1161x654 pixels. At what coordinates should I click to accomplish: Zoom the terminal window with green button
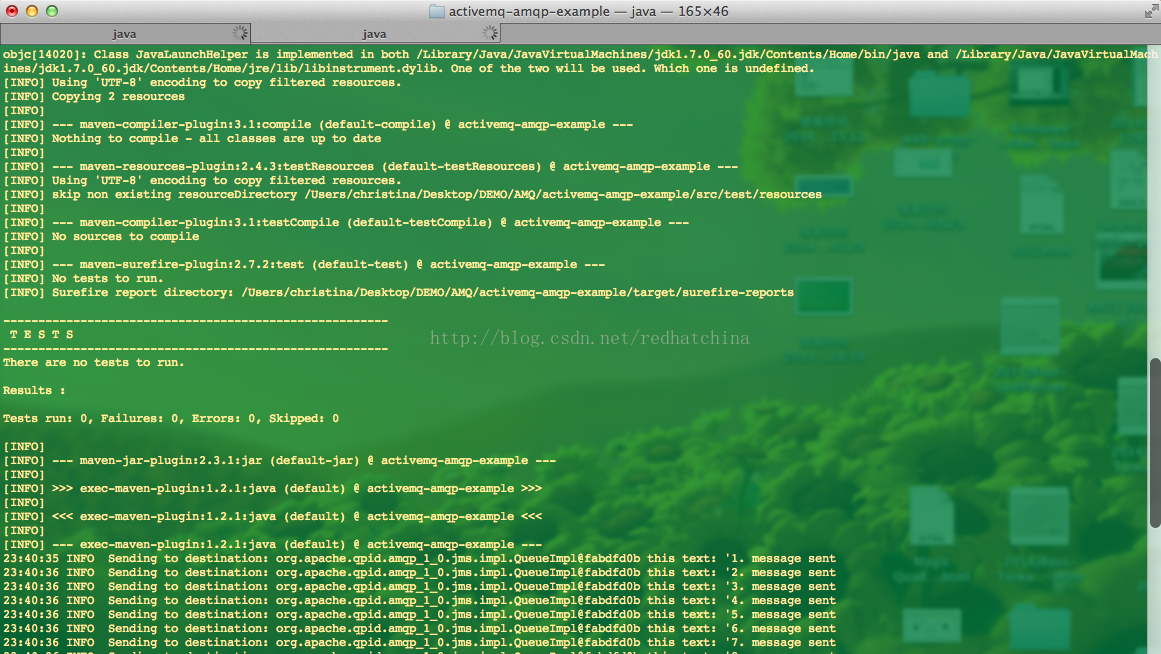point(52,11)
